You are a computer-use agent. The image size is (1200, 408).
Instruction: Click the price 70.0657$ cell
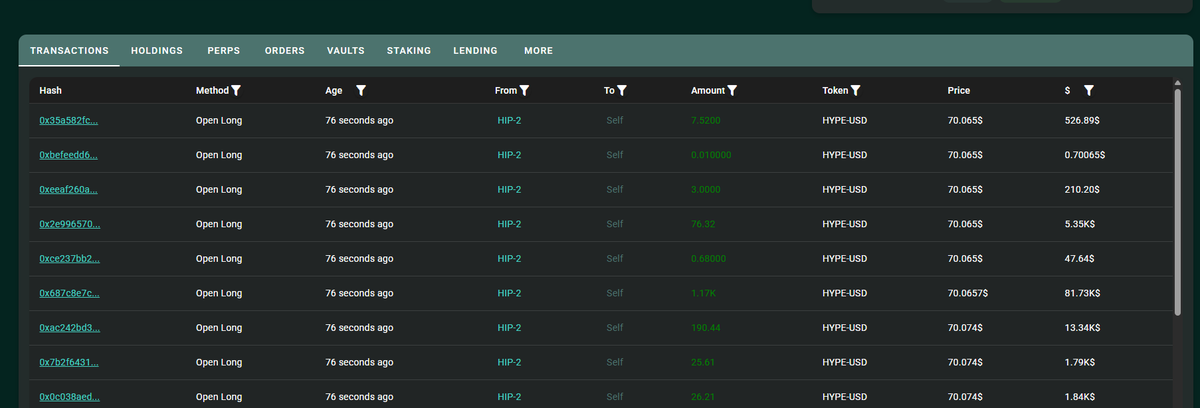pyautogui.click(x=968, y=293)
